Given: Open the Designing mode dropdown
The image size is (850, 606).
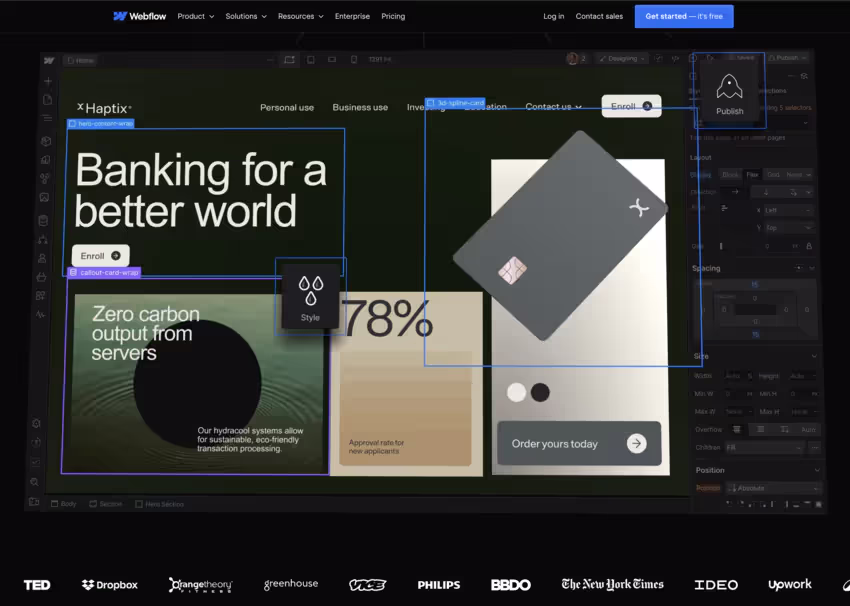Looking at the screenshot, I should coord(622,59).
